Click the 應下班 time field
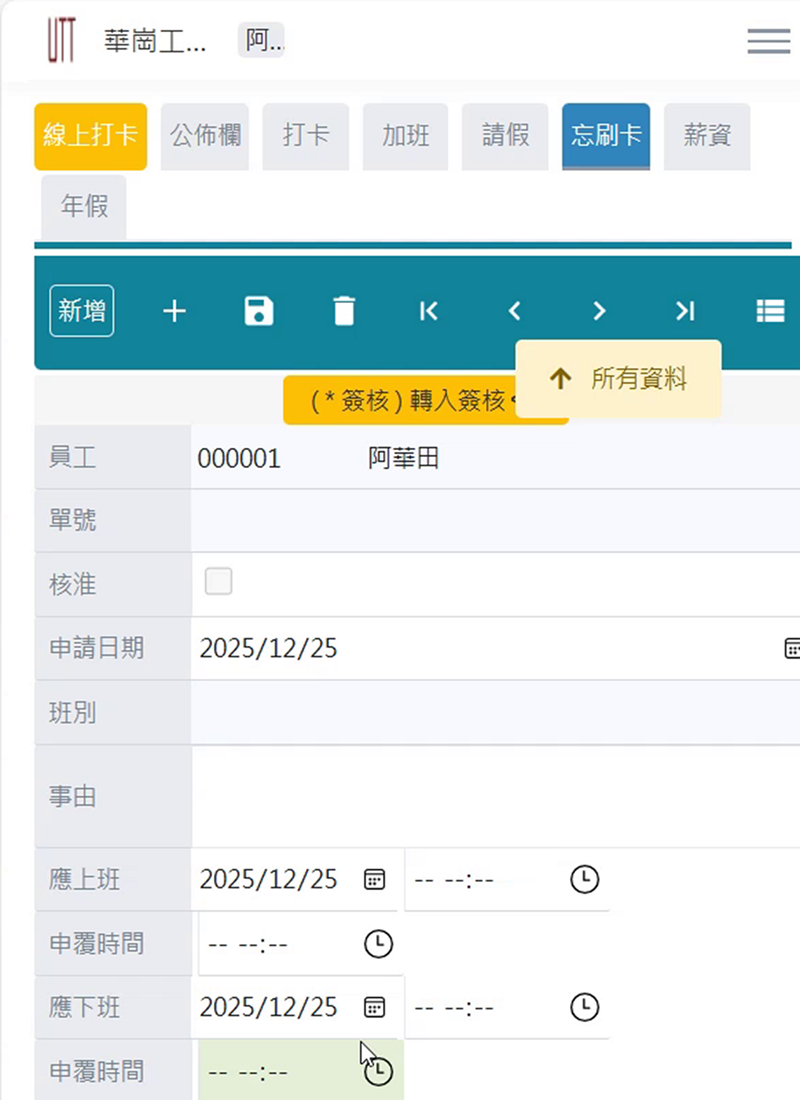 coord(507,1007)
